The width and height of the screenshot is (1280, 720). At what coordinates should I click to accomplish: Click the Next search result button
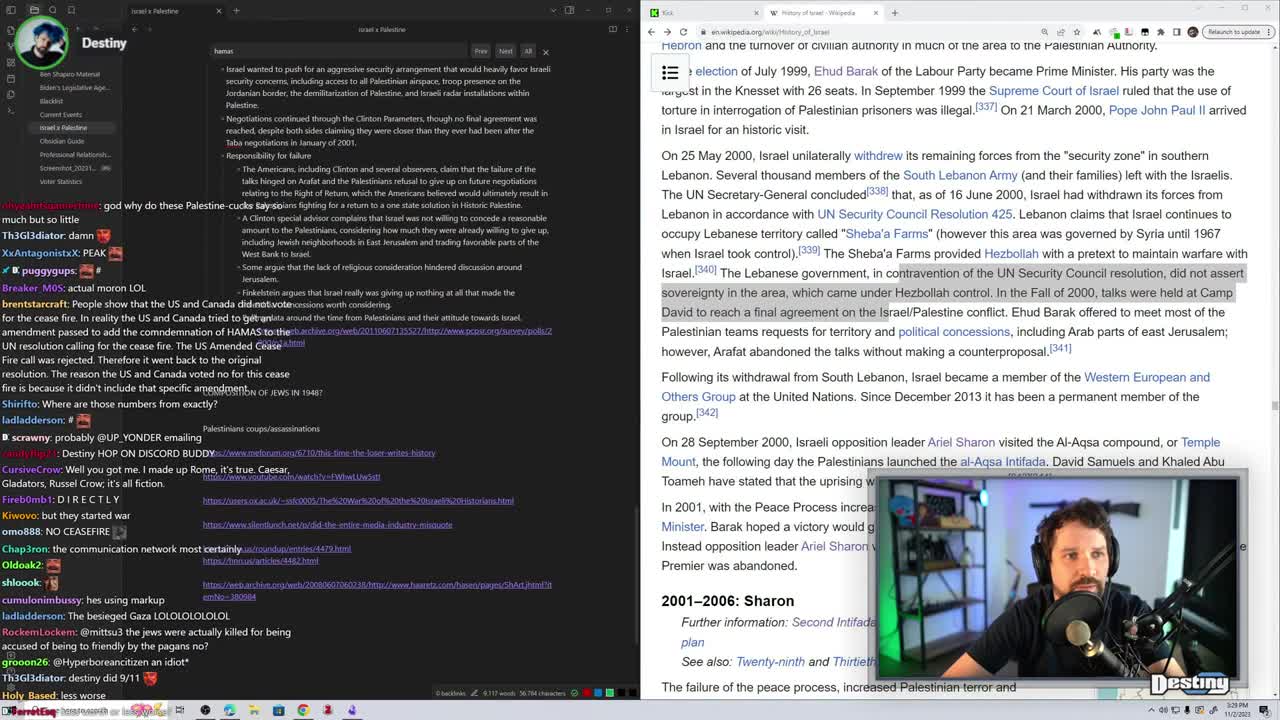point(505,51)
